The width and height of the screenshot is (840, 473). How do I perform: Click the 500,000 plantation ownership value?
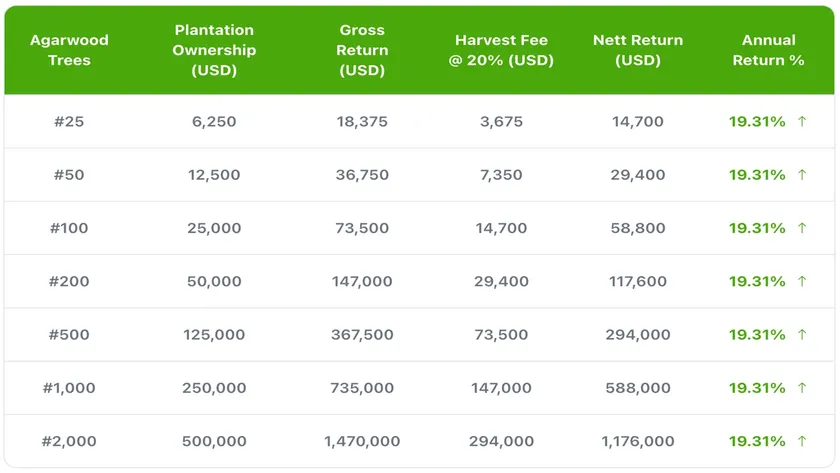point(214,441)
